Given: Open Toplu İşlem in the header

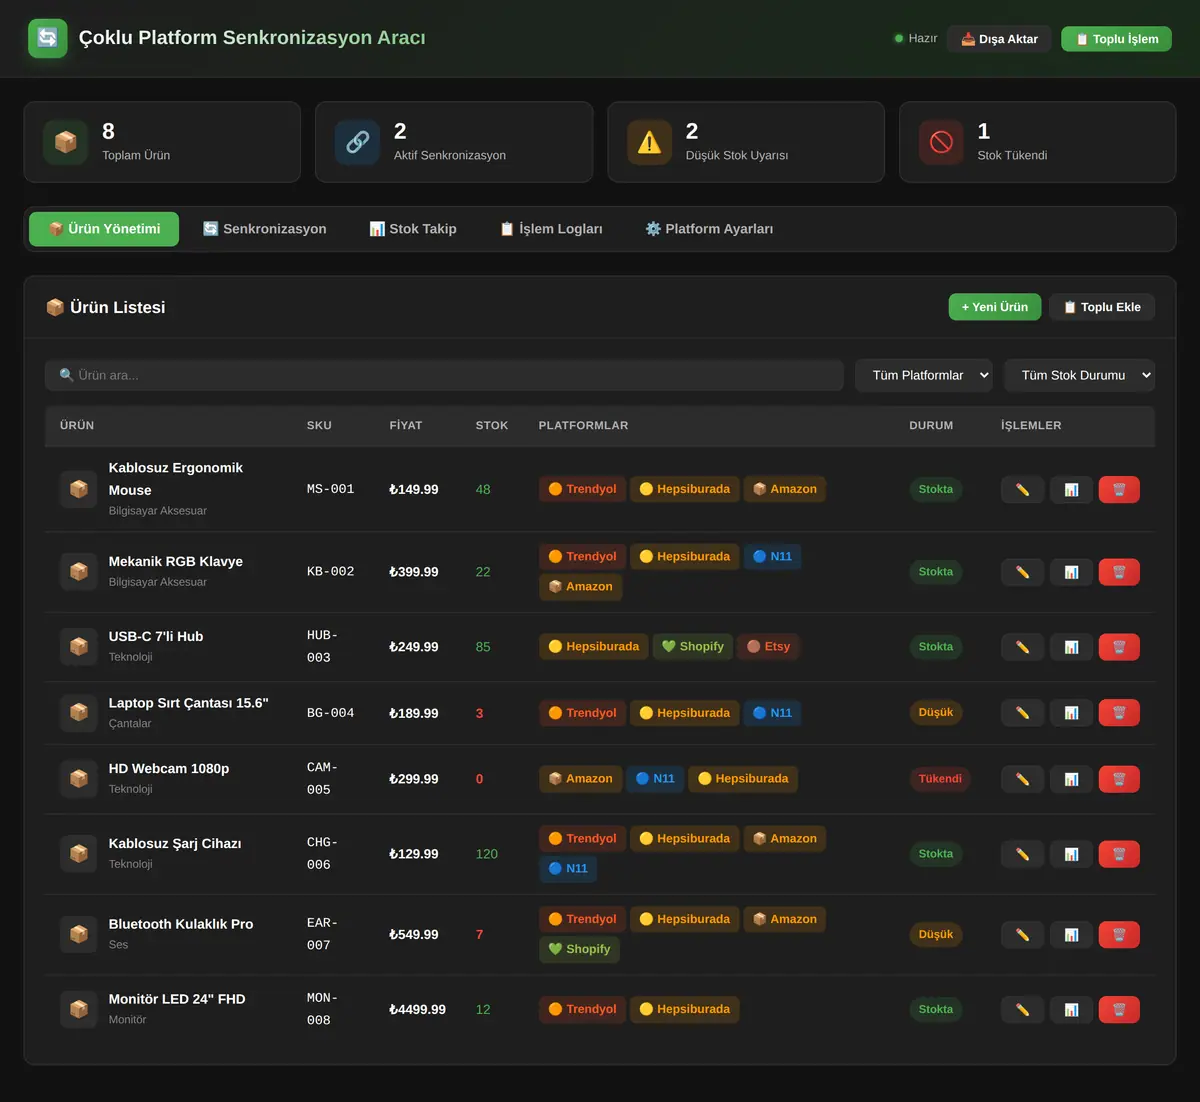Looking at the screenshot, I should pyautogui.click(x=1116, y=39).
